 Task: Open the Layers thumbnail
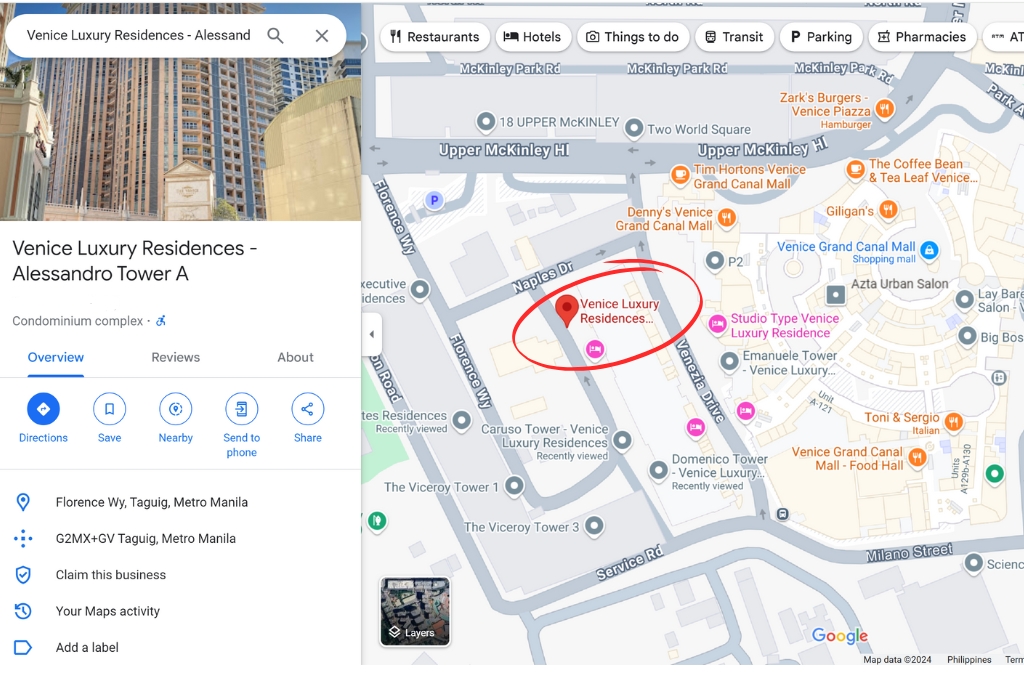[x=415, y=611]
